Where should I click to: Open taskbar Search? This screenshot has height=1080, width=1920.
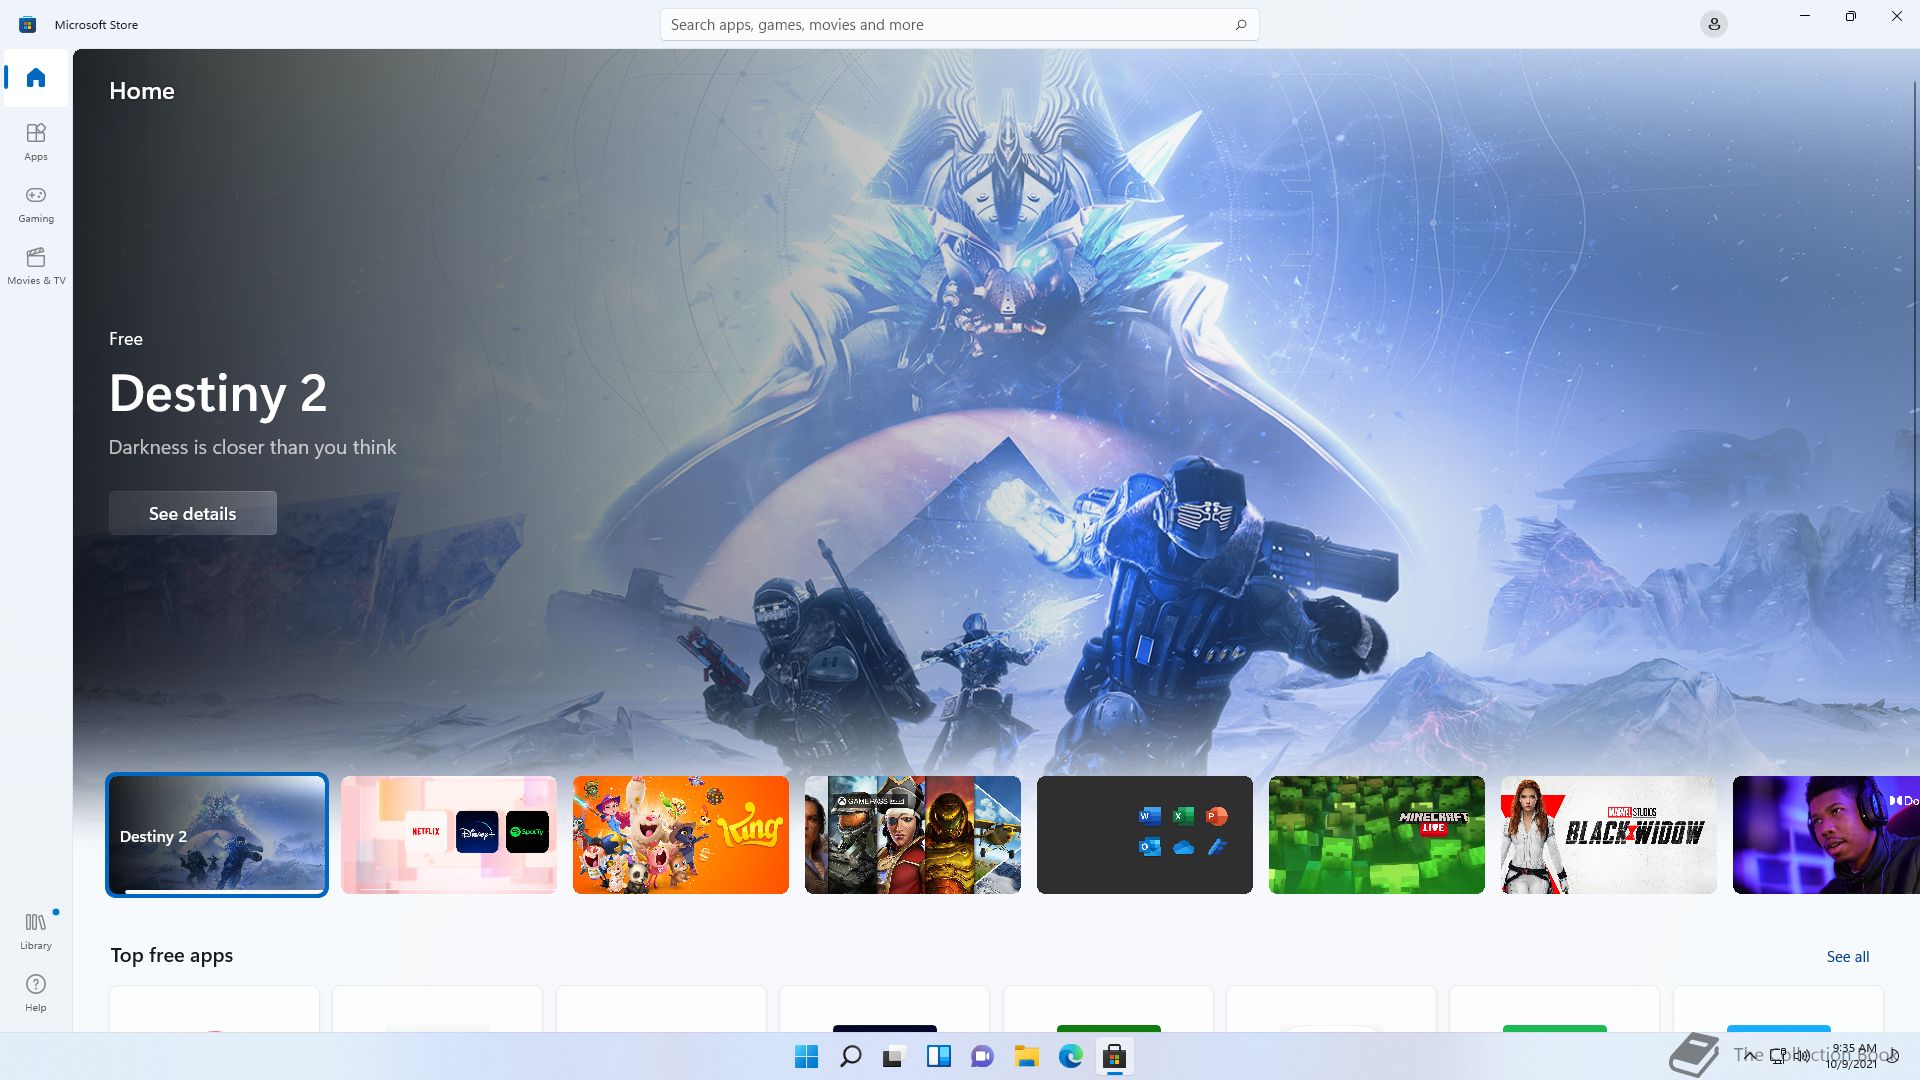tap(851, 1056)
